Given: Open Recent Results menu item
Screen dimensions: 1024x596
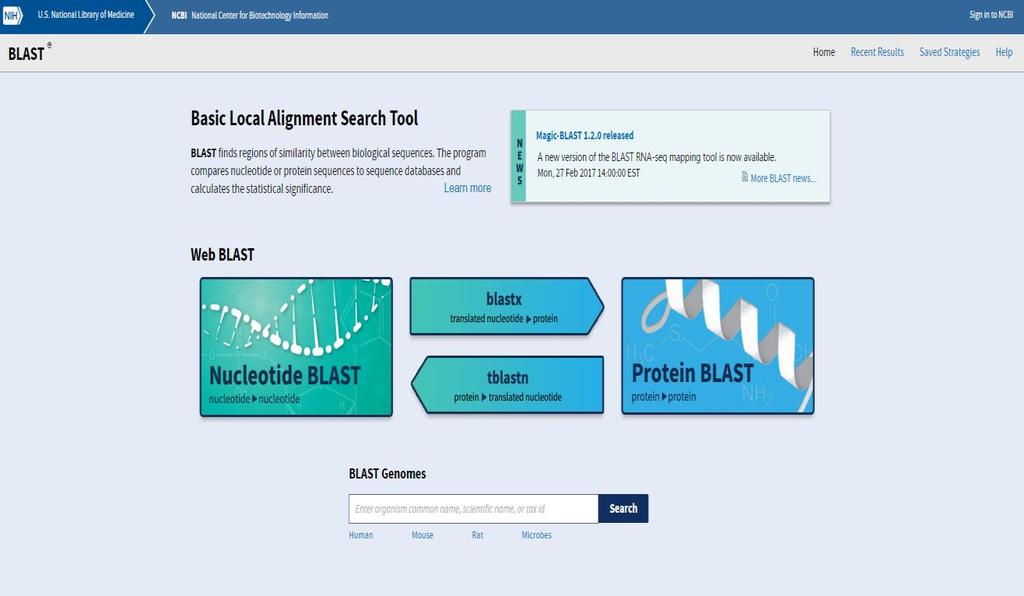Looking at the screenshot, I should (x=877, y=52).
